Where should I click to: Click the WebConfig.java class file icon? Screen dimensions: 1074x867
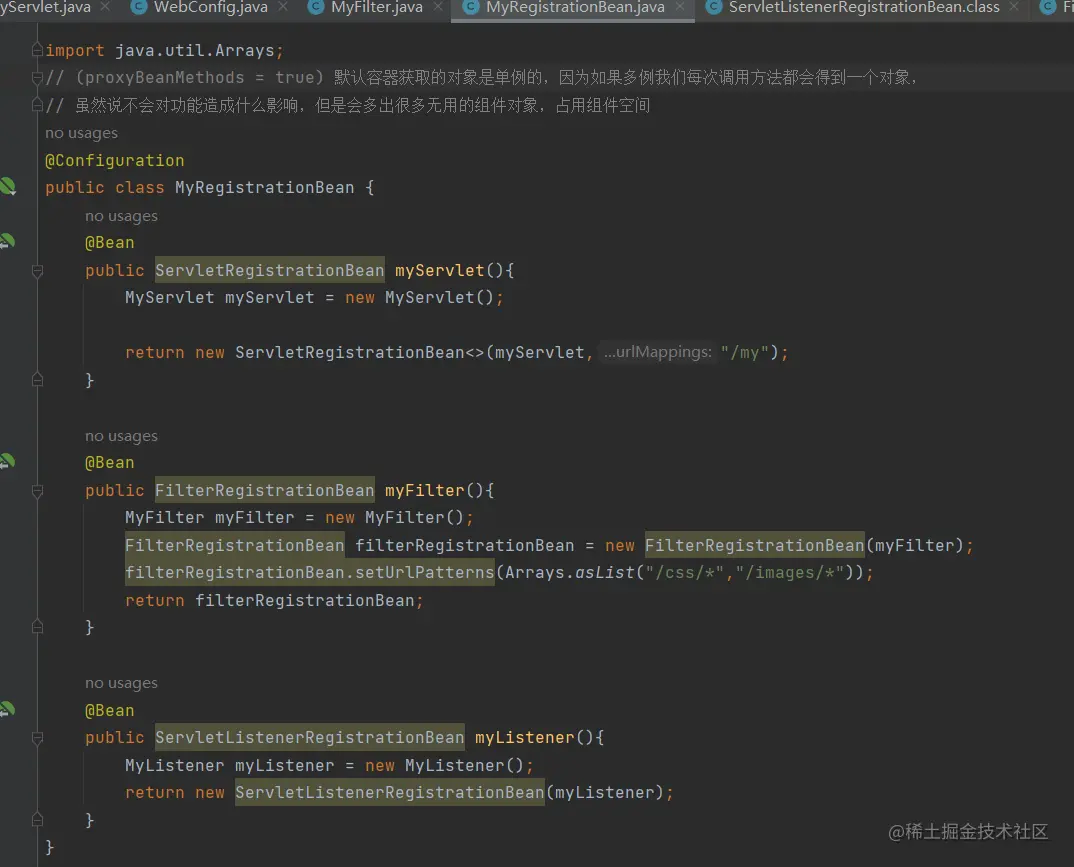point(139,8)
